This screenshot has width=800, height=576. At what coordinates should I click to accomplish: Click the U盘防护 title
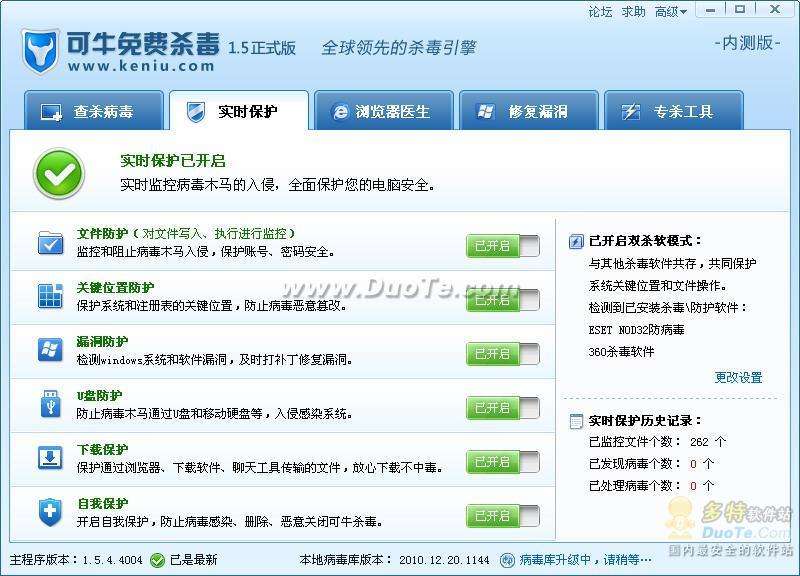(x=99, y=395)
